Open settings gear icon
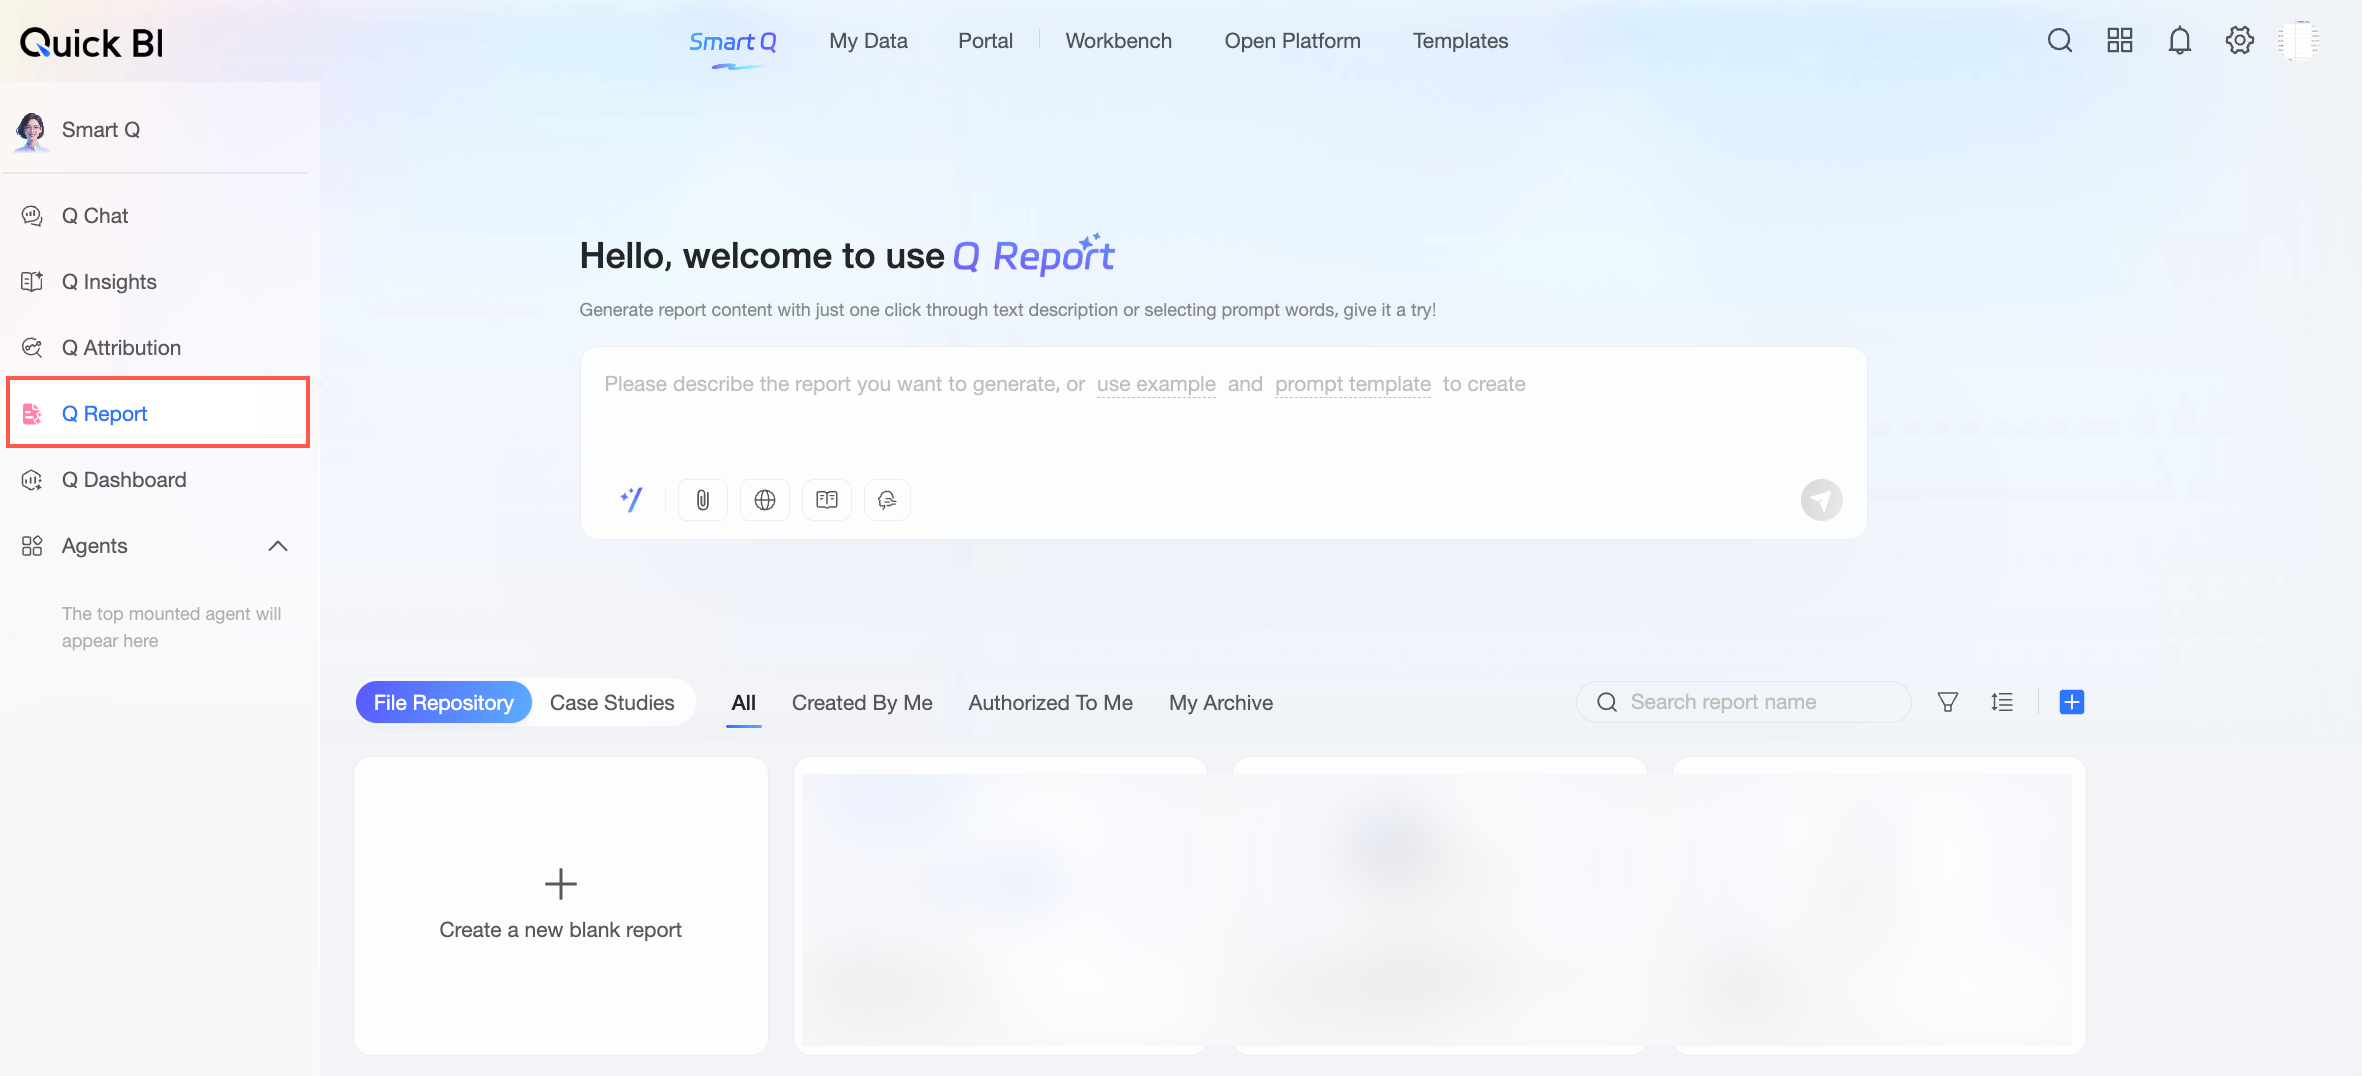2362x1076 pixels. click(x=2240, y=41)
